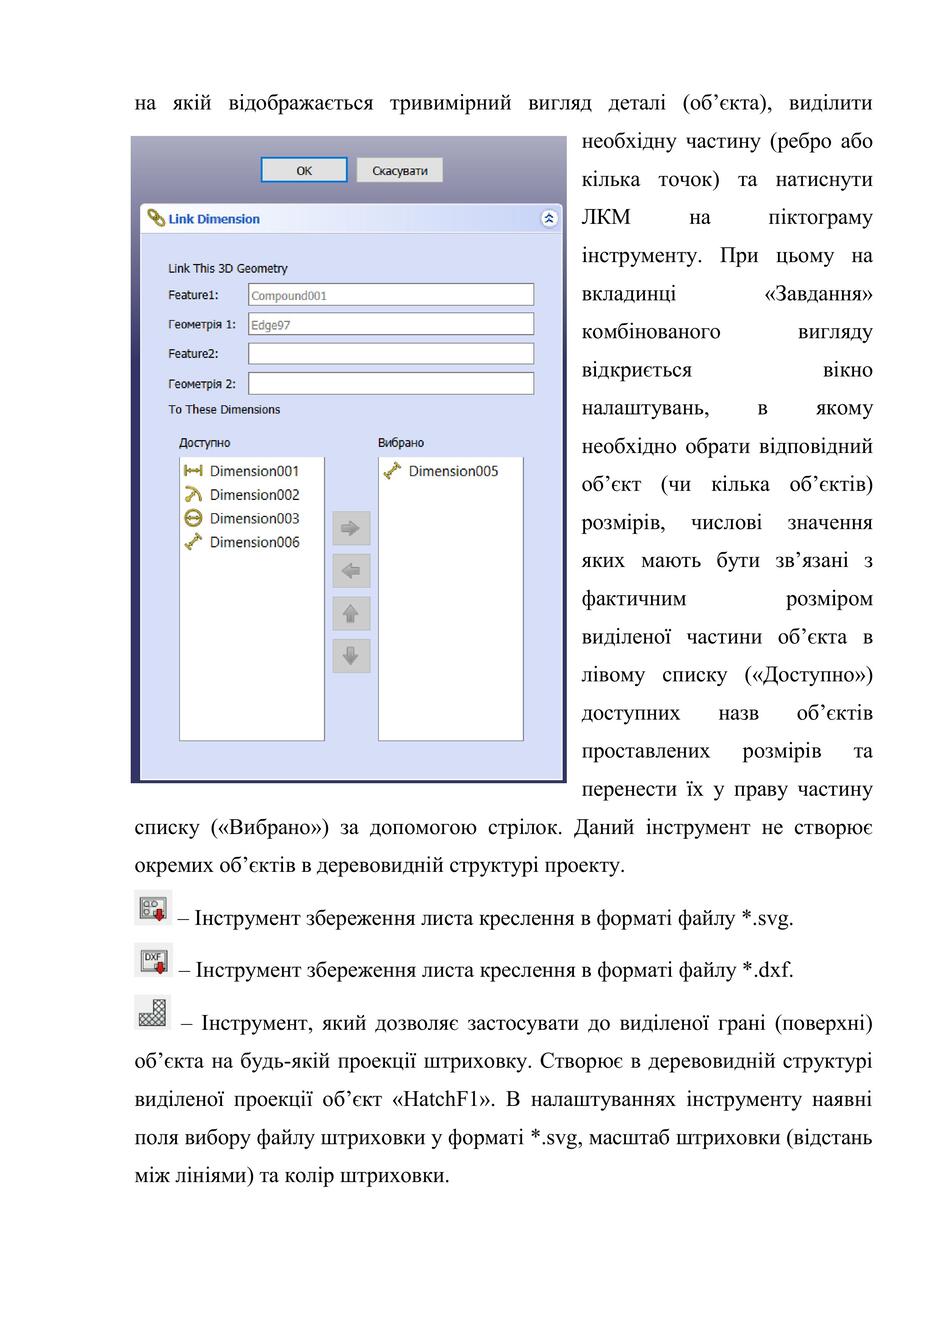
Task: Click the hatch tool icon
Action: 152,1012
